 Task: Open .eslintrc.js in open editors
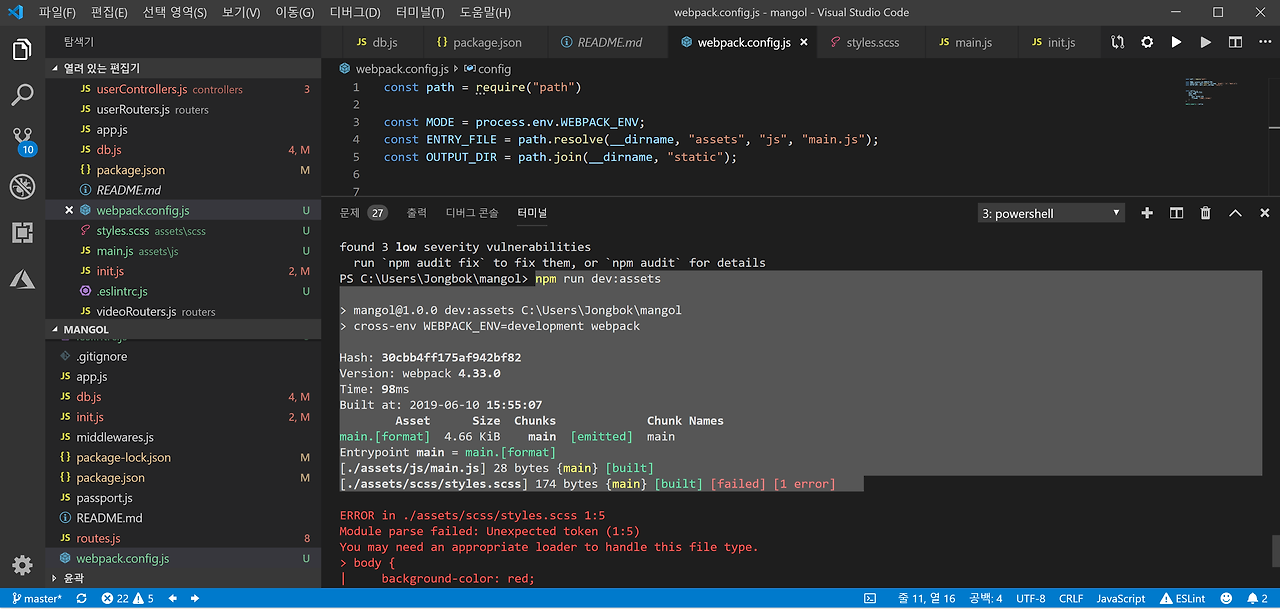(185, 291)
